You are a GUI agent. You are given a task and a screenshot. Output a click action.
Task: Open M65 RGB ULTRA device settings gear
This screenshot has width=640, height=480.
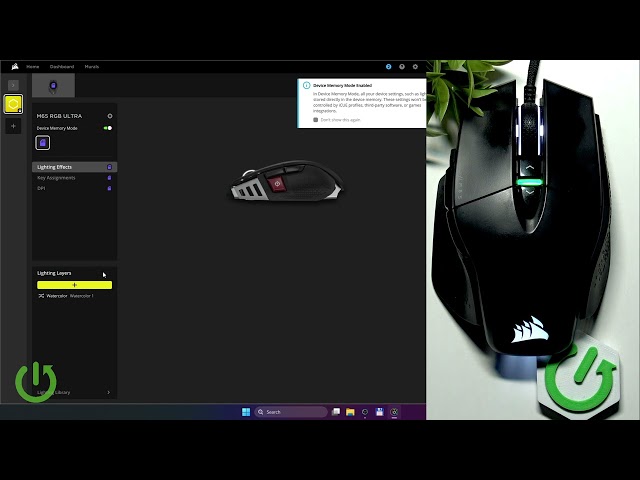tap(110, 116)
